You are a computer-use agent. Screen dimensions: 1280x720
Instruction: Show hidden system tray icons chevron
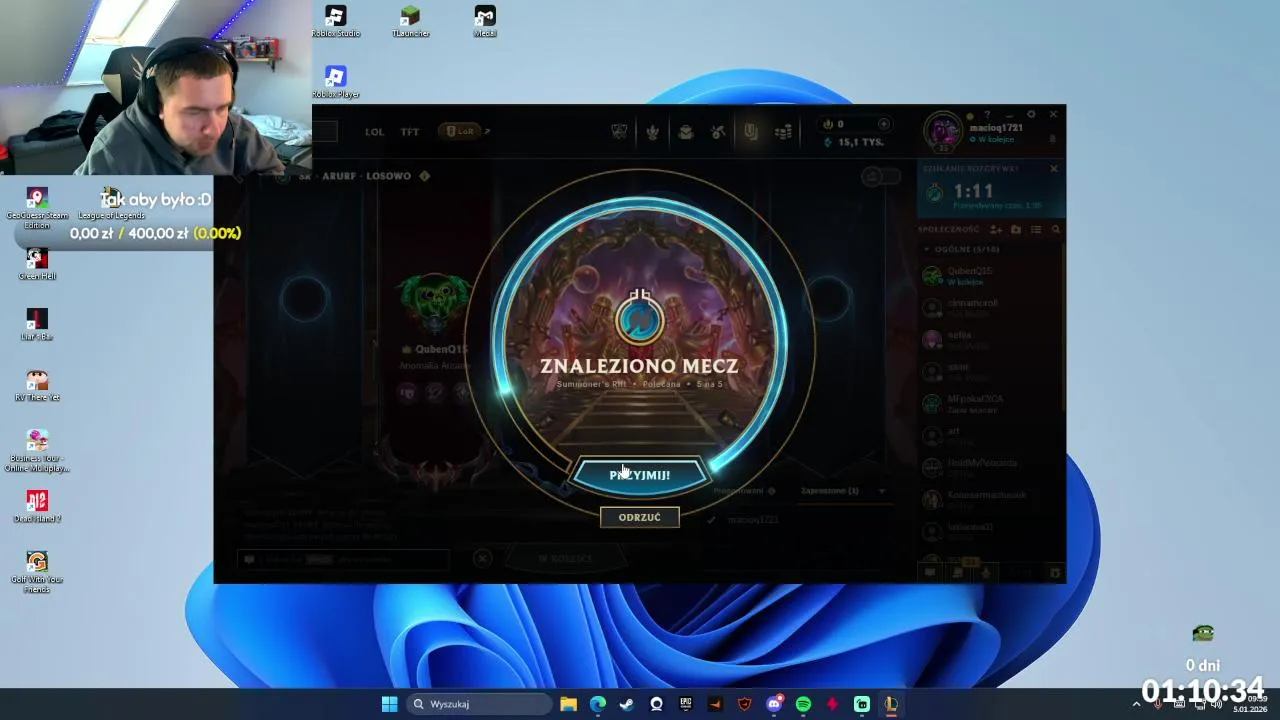(1136, 704)
